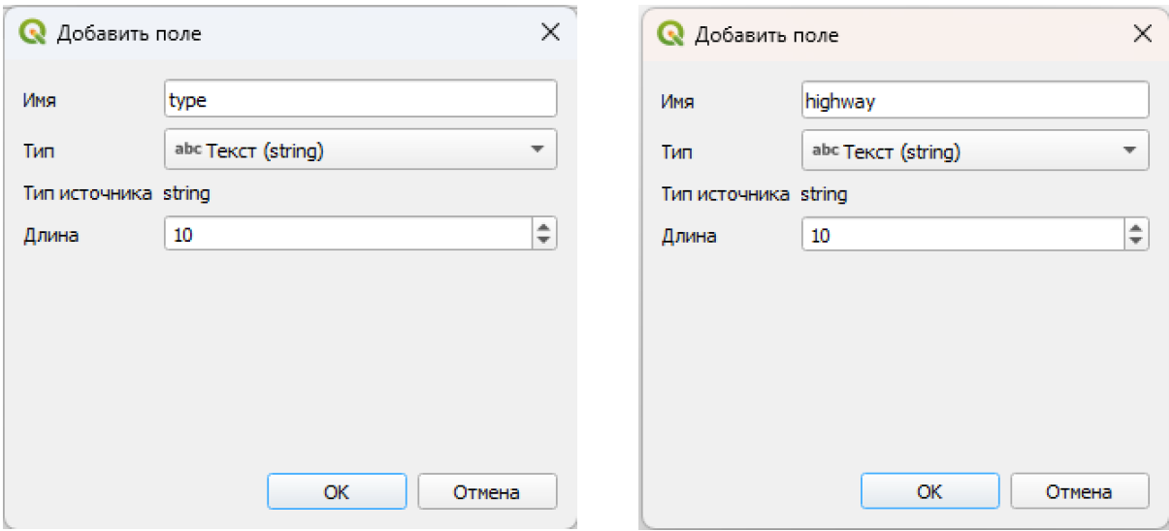Increase the length value in the 'highway' dialog

pyautogui.click(x=1135, y=230)
